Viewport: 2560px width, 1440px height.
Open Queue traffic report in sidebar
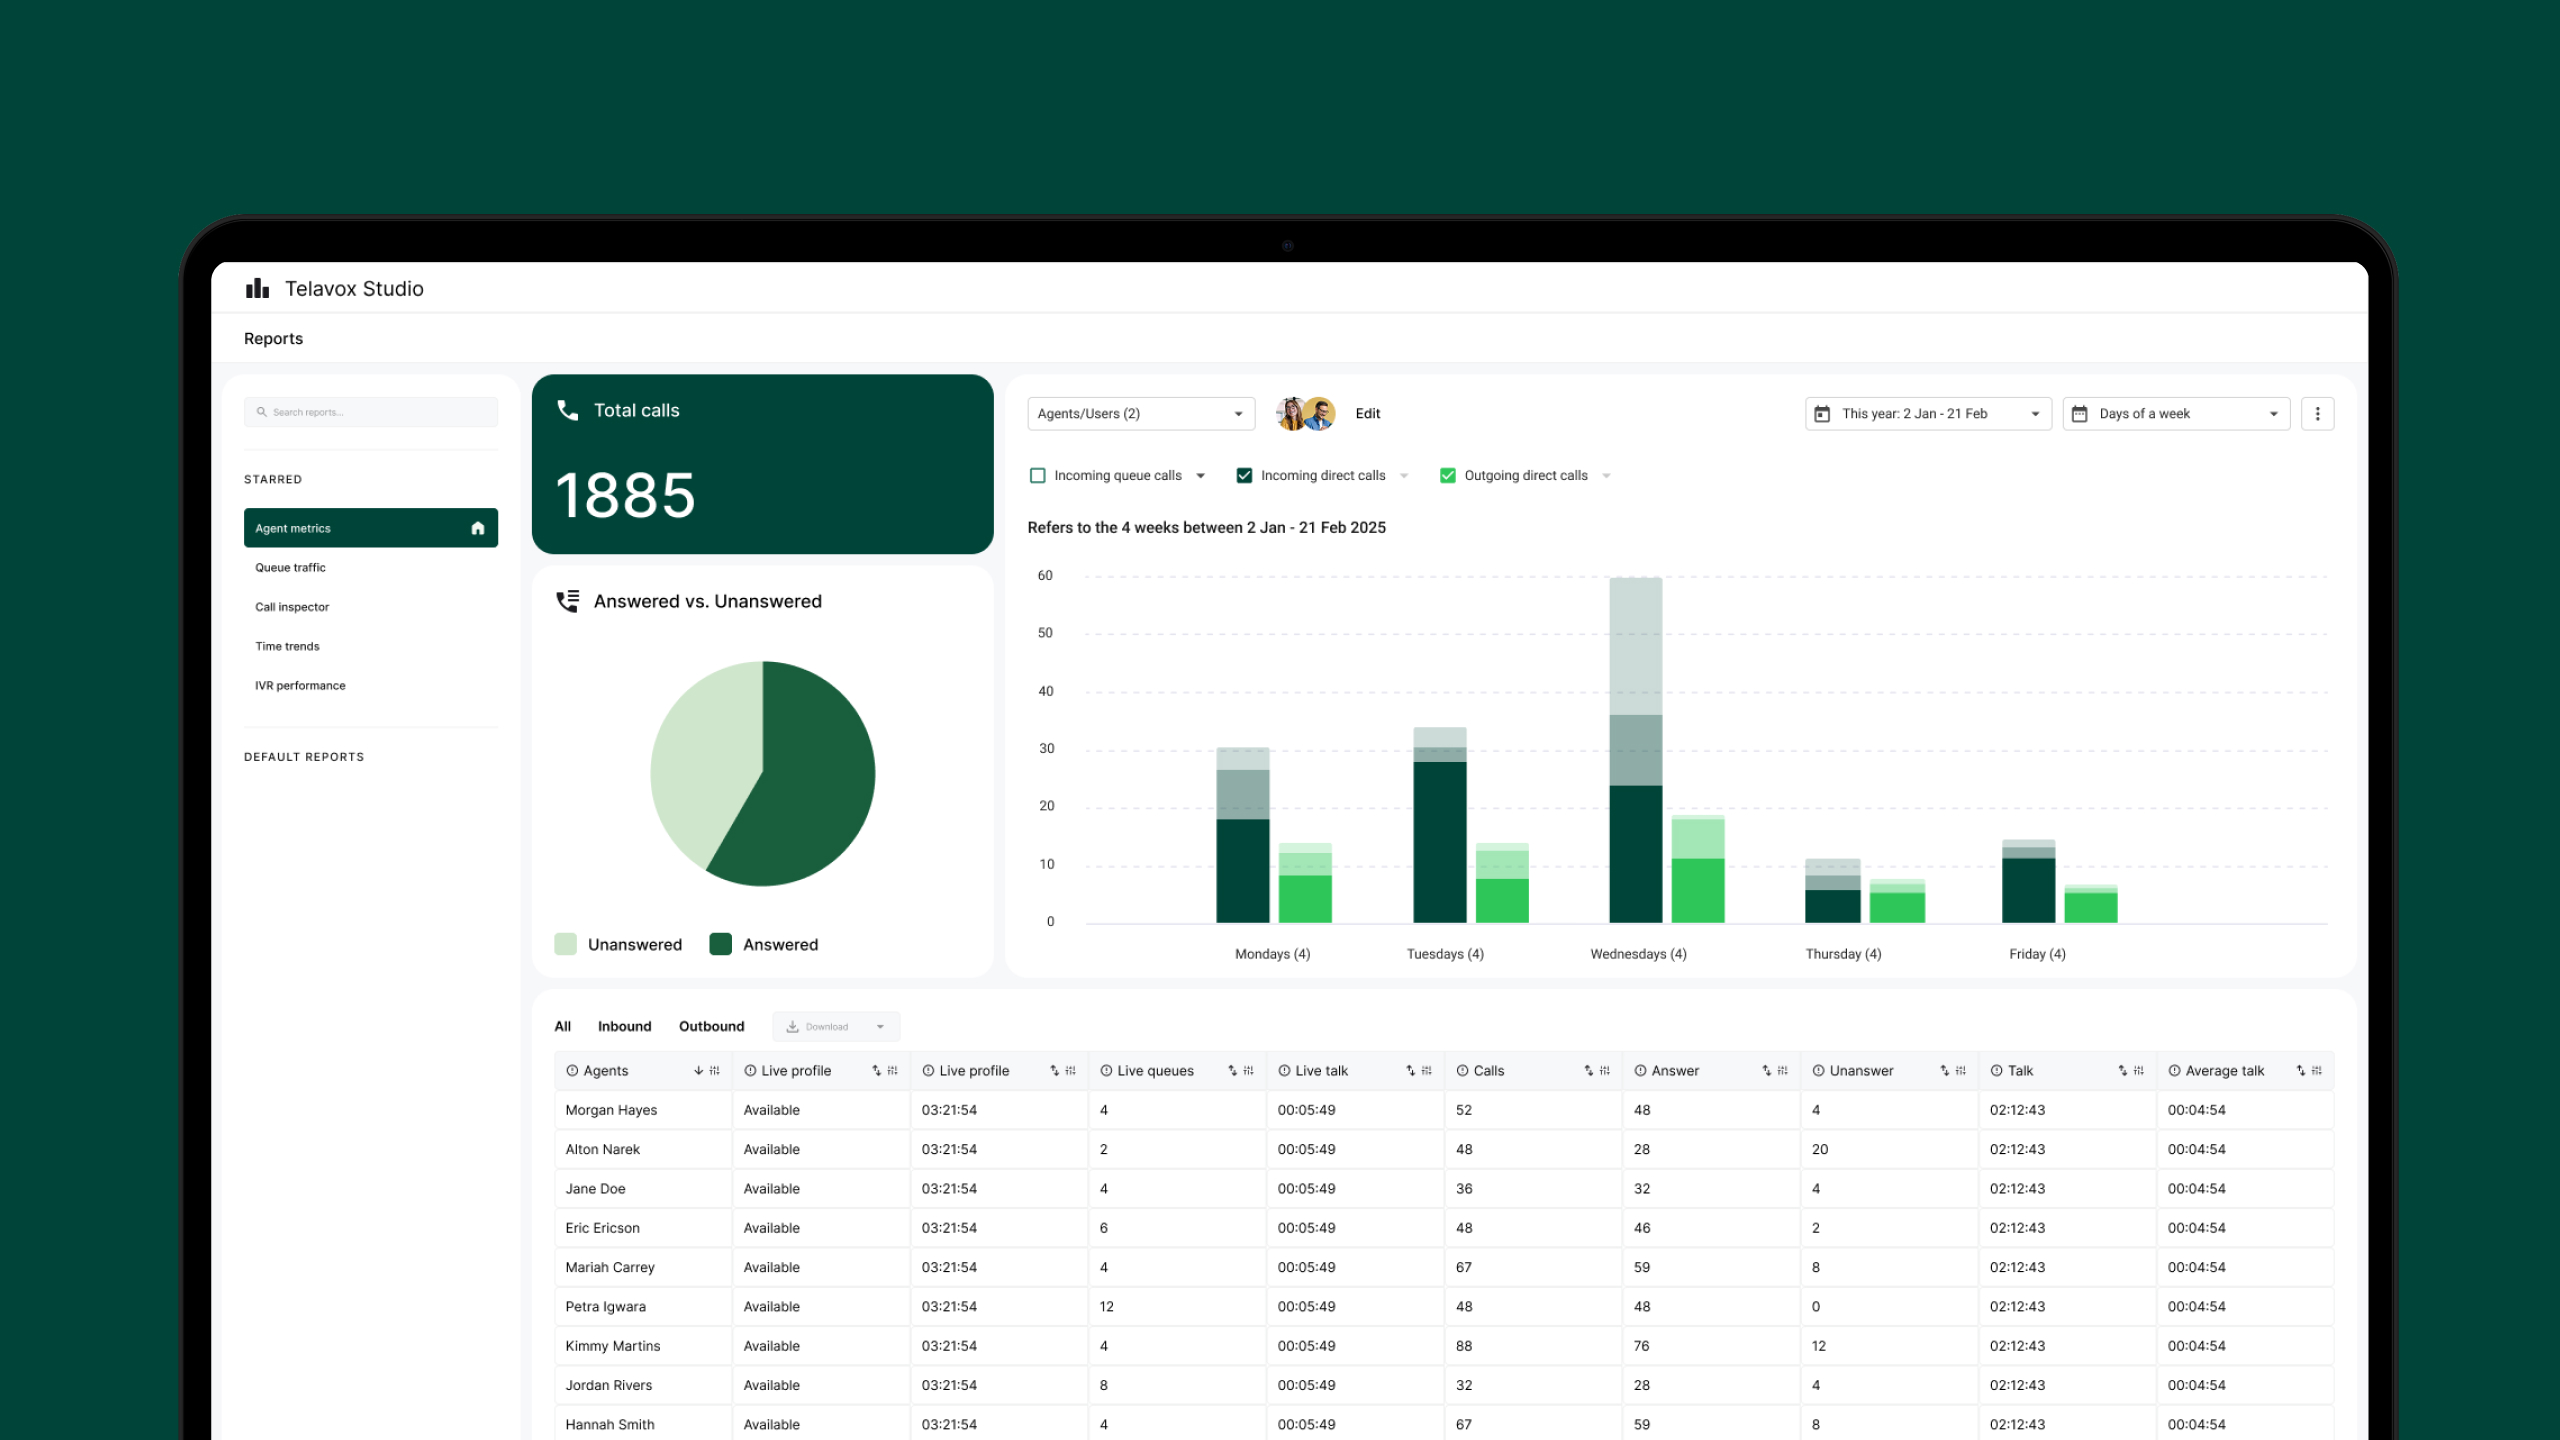click(x=290, y=568)
